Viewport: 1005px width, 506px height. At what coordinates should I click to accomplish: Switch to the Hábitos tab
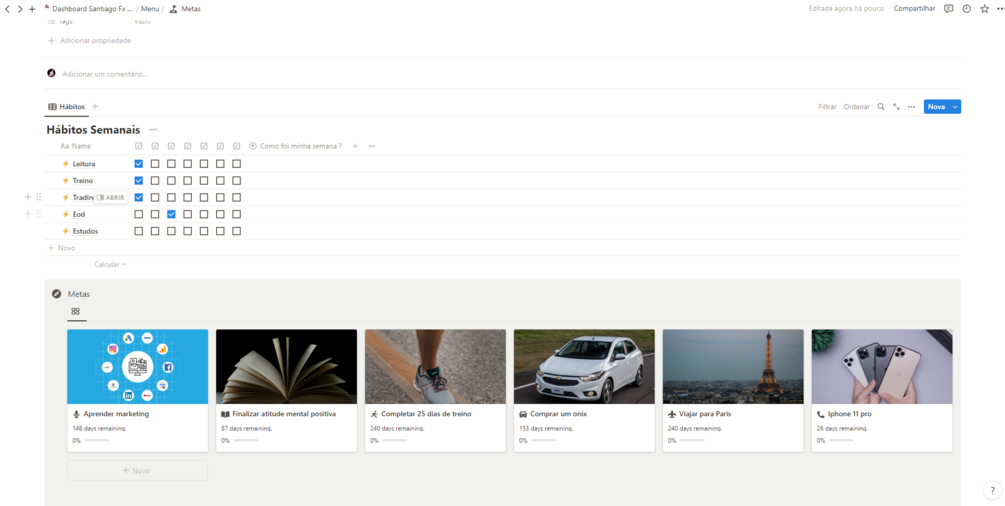(x=67, y=106)
